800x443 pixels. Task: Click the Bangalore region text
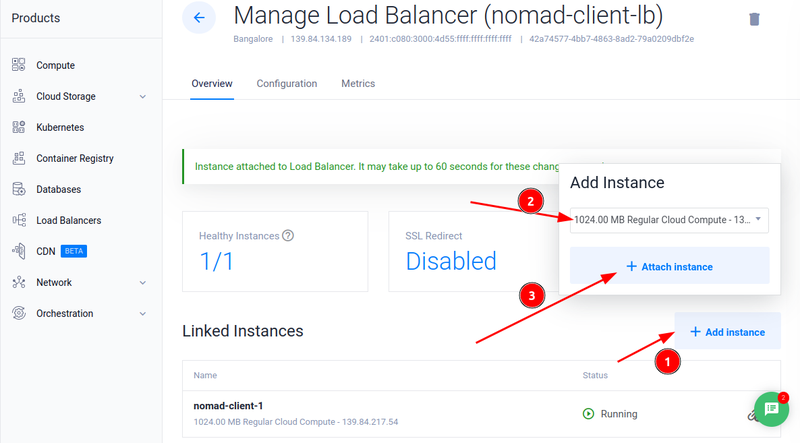(253, 39)
